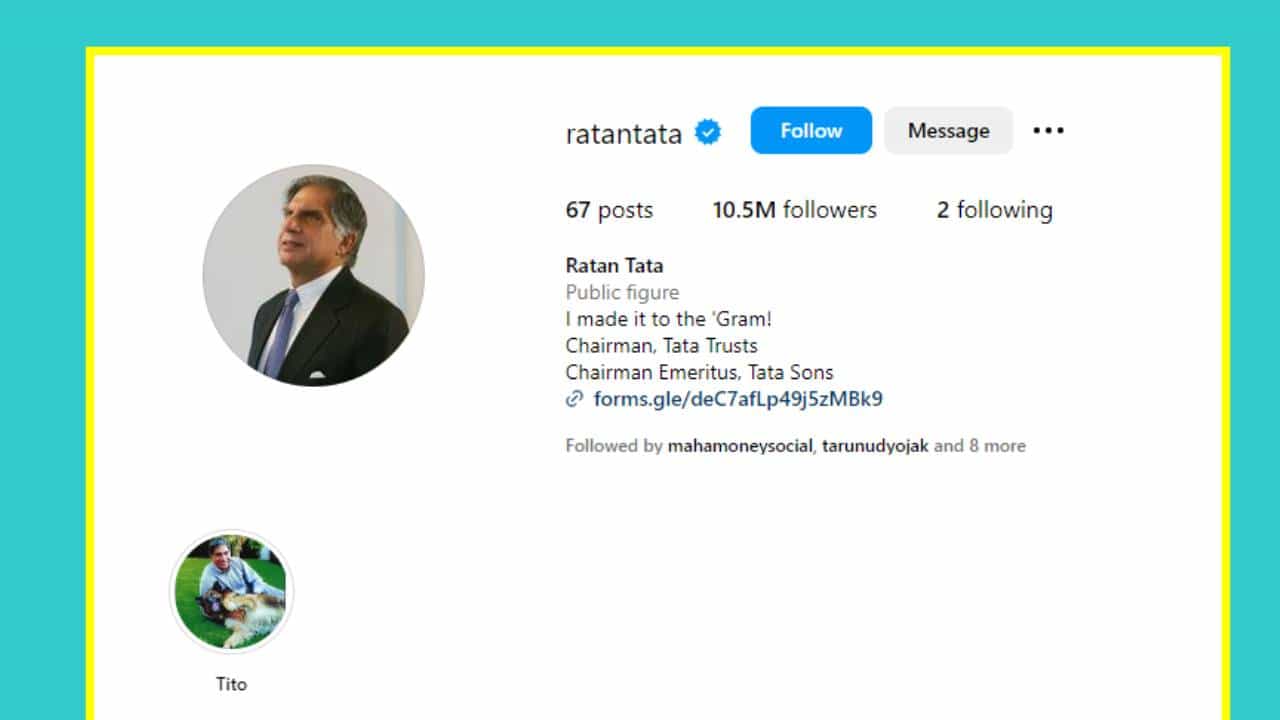1280x720 pixels.
Task: Click the verified badge next to ratantata
Action: tap(707, 131)
